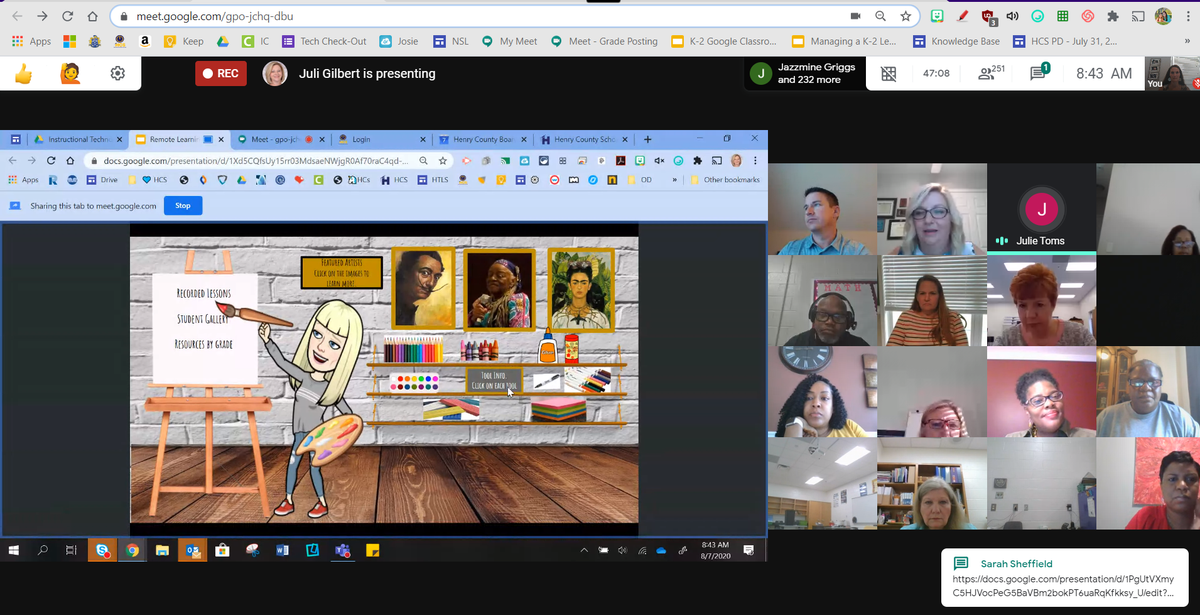Open the grid layout icon in Meet

tap(887, 74)
